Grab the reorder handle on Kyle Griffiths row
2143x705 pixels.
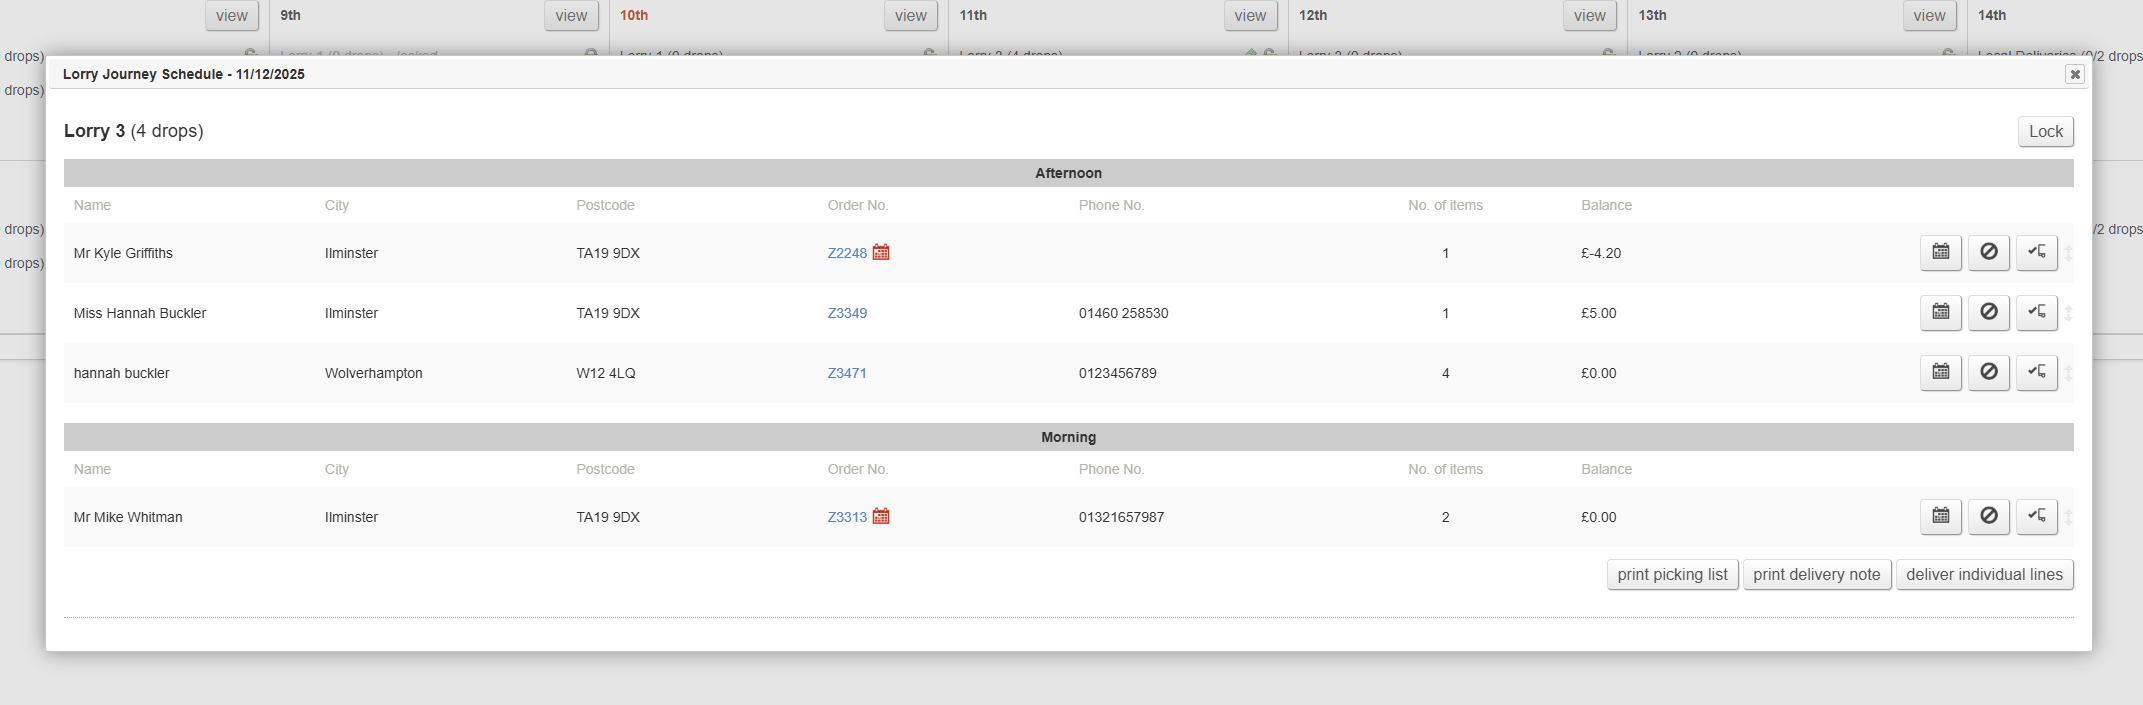[x=2068, y=253]
